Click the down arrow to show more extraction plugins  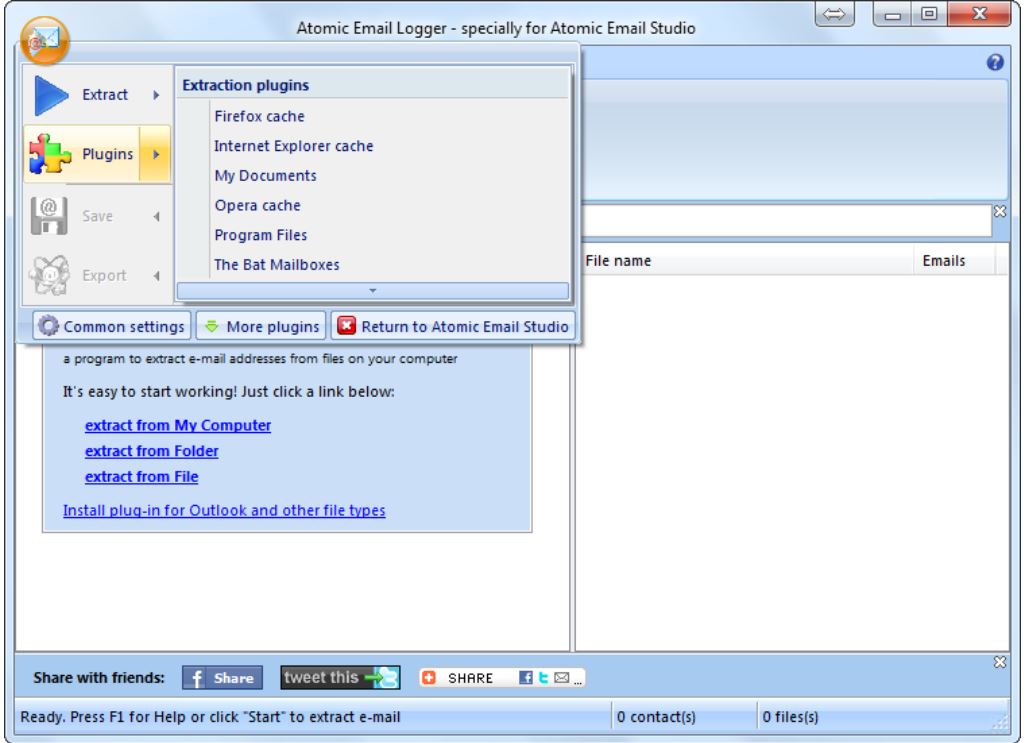pyautogui.click(x=372, y=290)
